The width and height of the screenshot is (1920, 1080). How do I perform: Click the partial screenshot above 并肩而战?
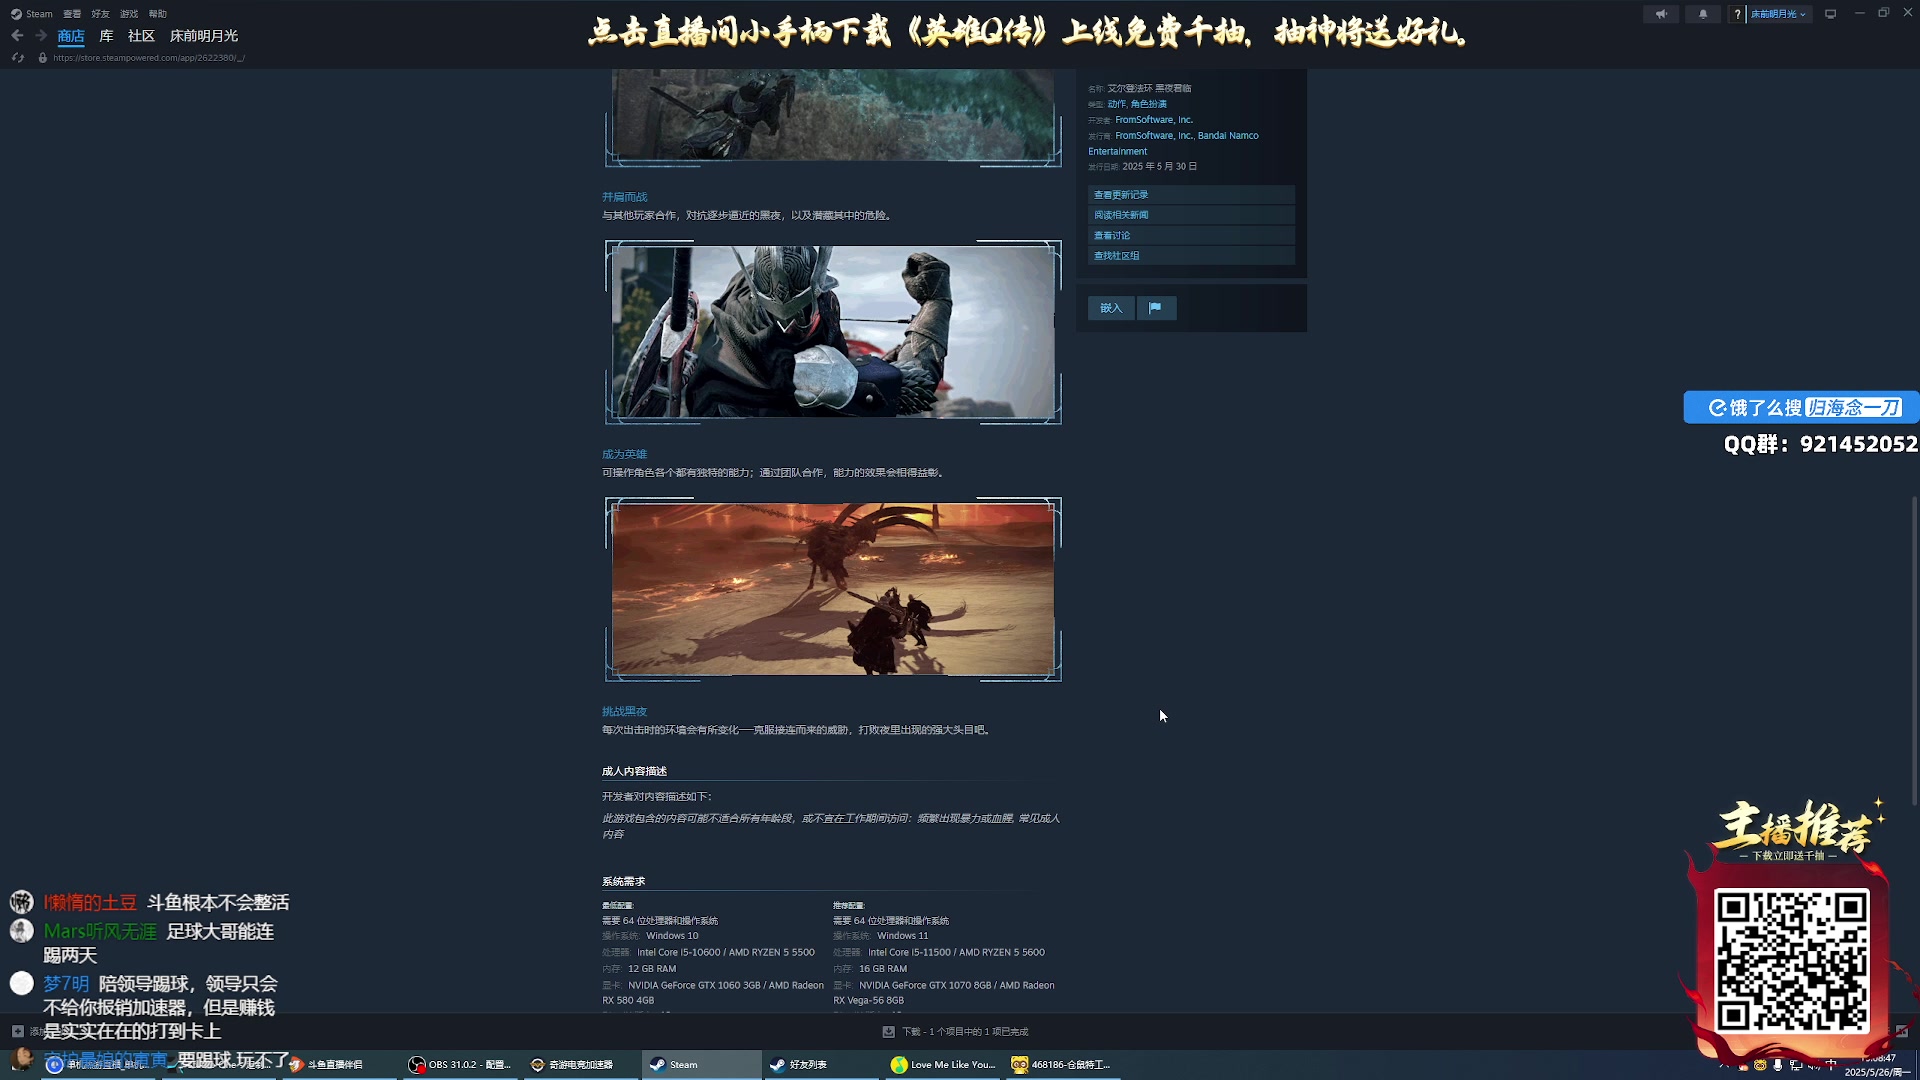point(833,117)
